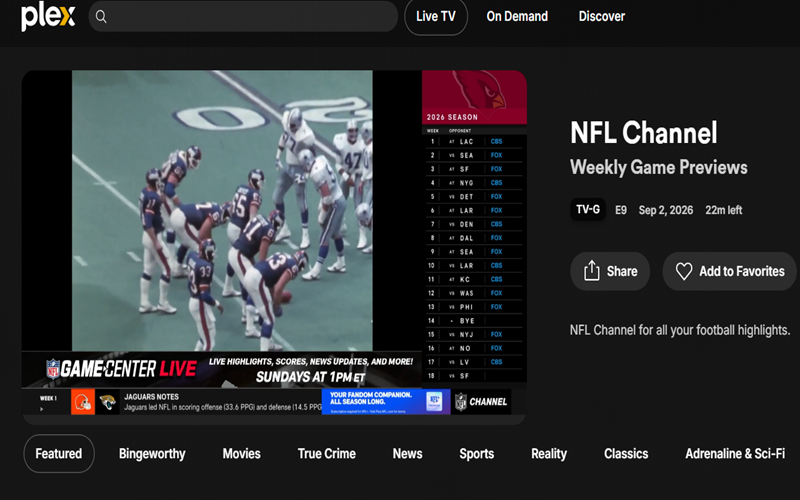Viewport: 800px width, 500px height.
Task: Click the week 5 DET row
Action: 474,196
